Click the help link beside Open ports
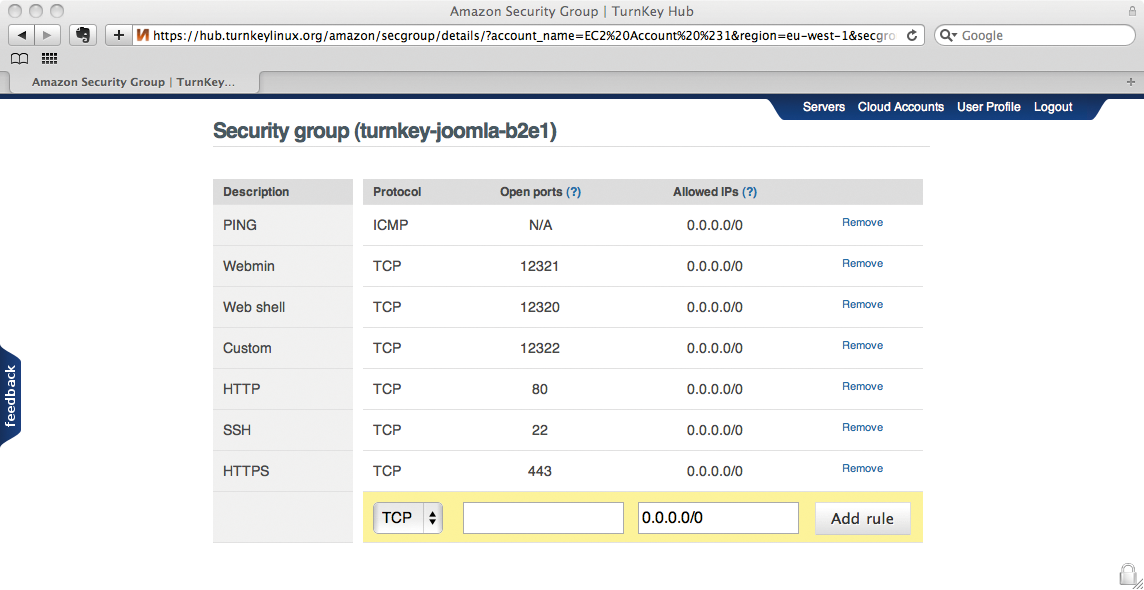This screenshot has height=590, width=1144. (574, 192)
